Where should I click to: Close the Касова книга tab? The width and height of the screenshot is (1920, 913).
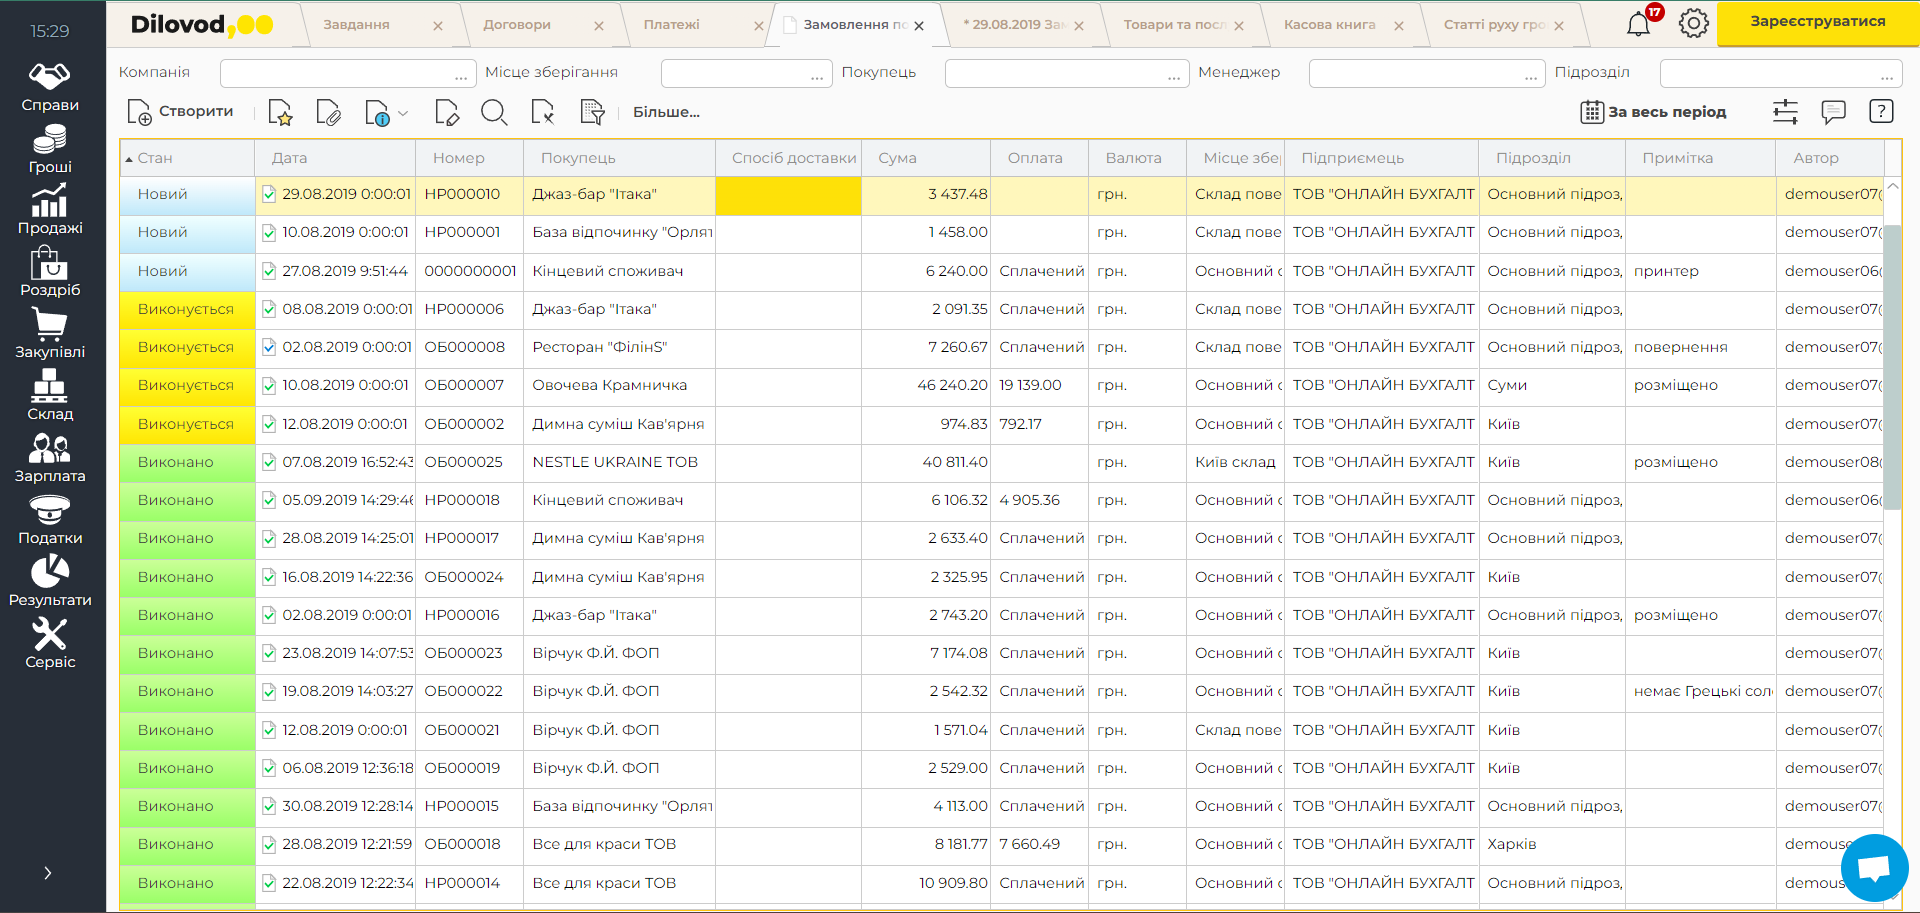(1399, 26)
